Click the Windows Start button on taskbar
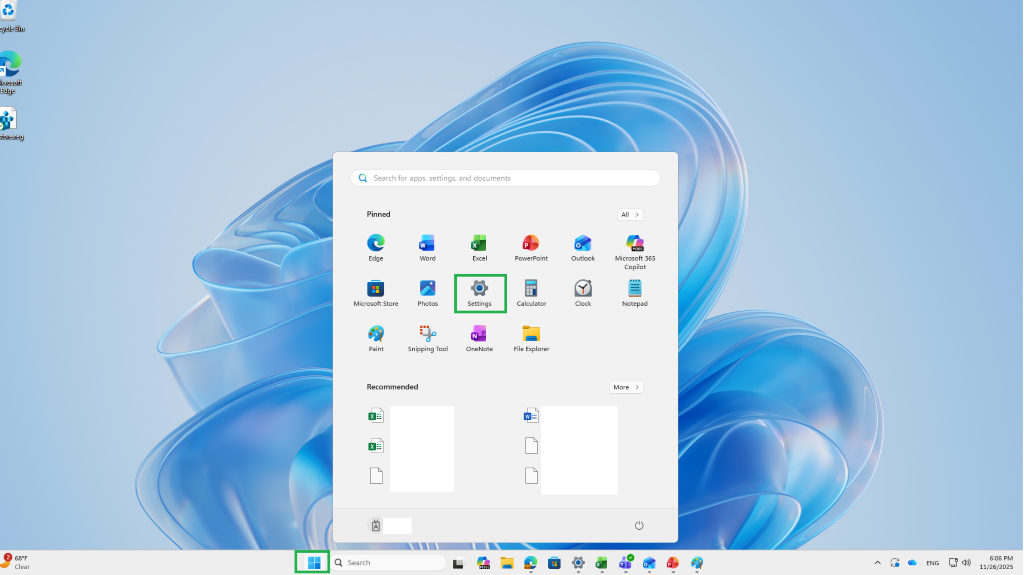This screenshot has height=575, width=1024. [x=313, y=563]
